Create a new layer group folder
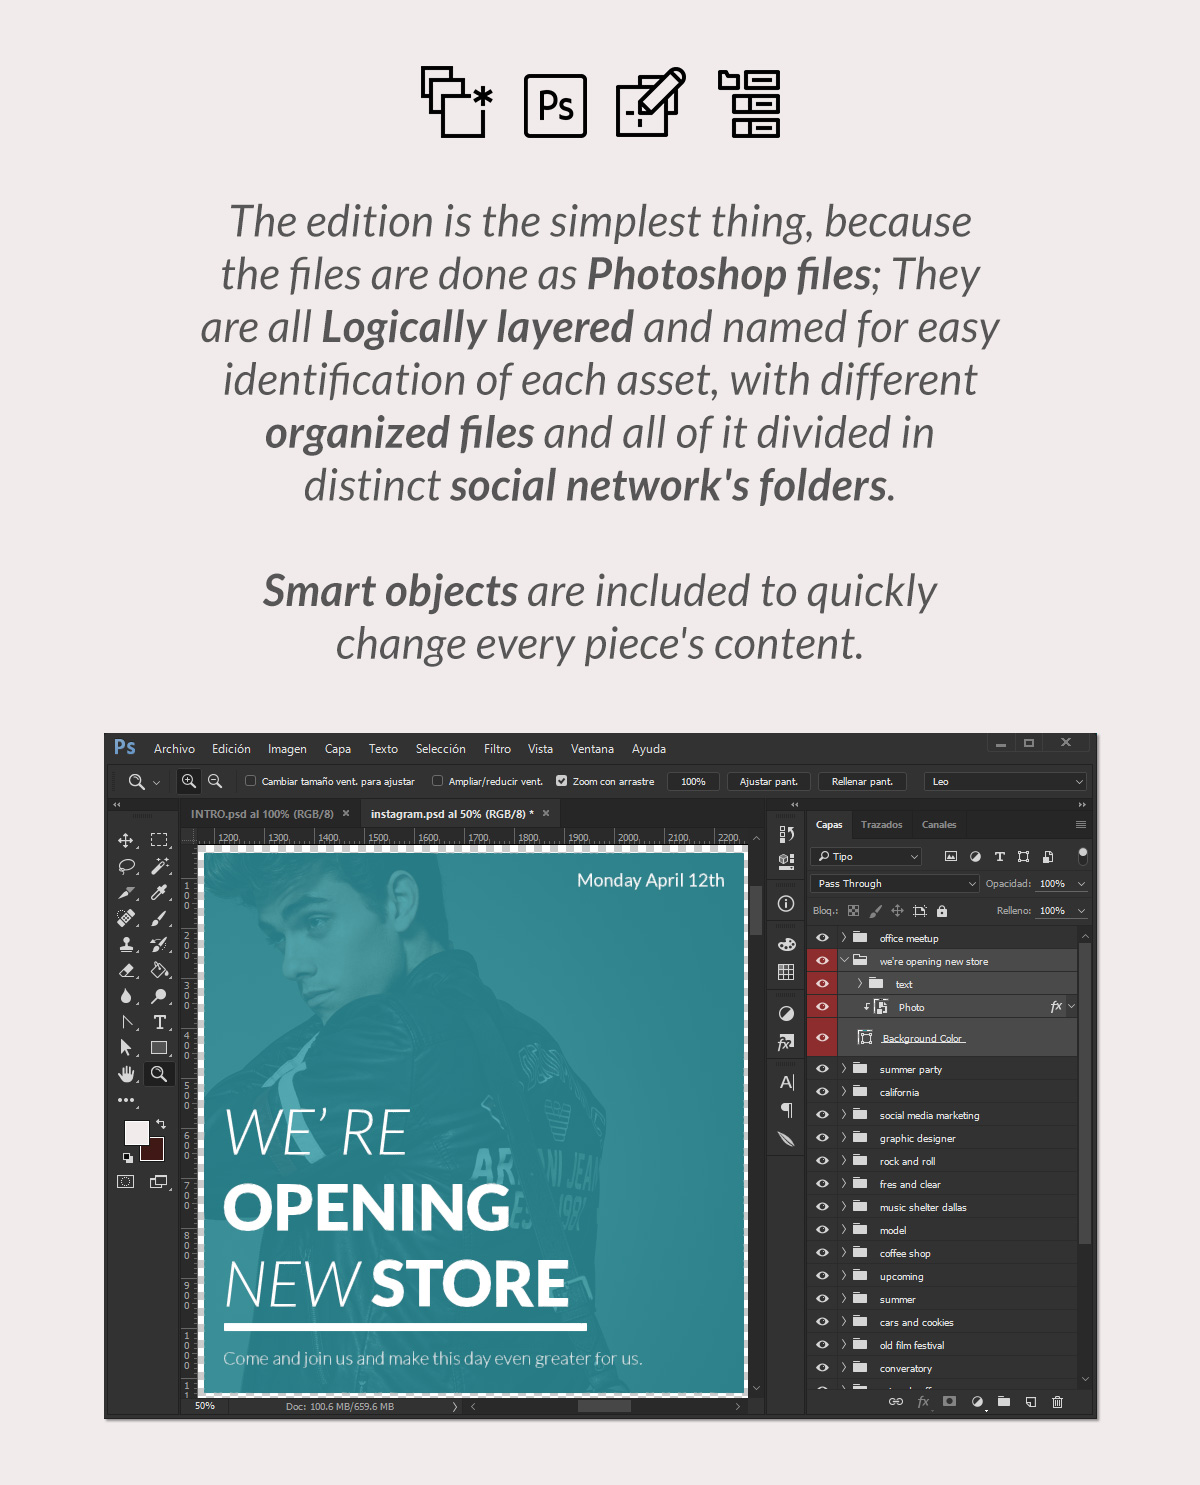This screenshot has width=1200, height=1485. (x=1004, y=1402)
